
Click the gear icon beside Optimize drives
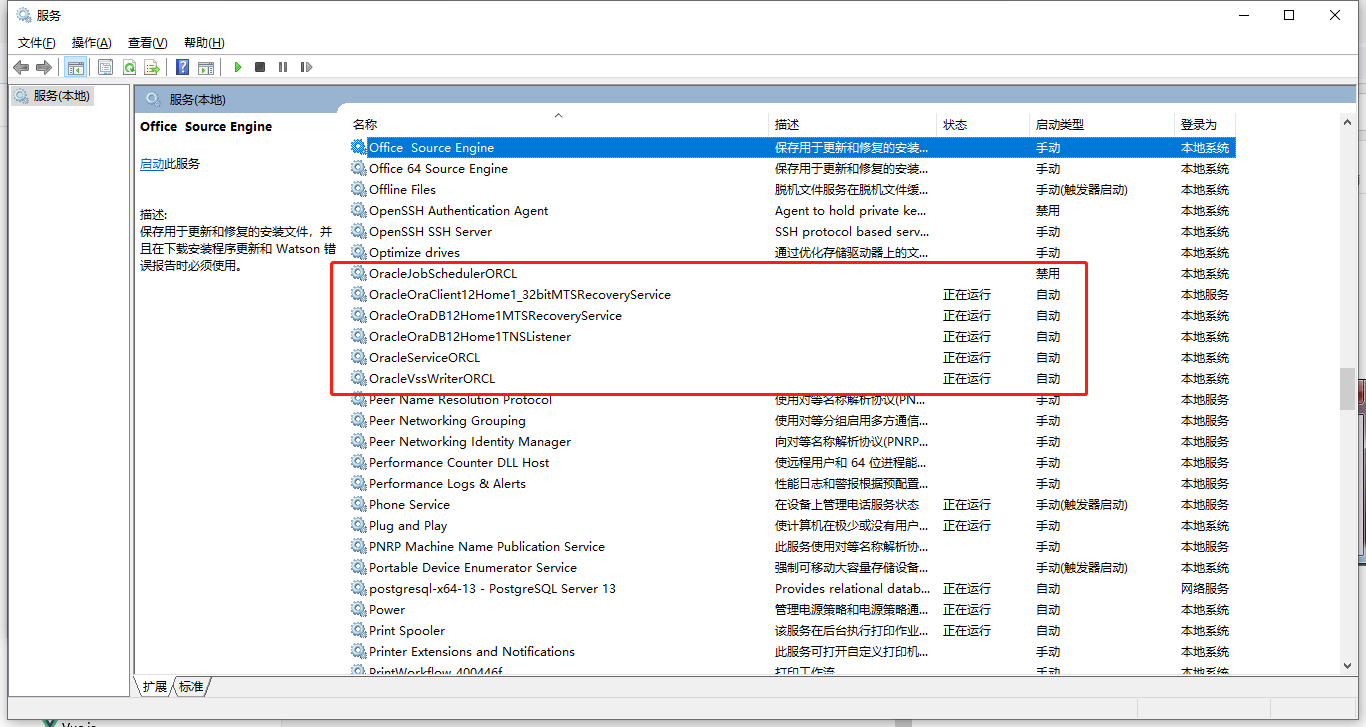pos(359,252)
